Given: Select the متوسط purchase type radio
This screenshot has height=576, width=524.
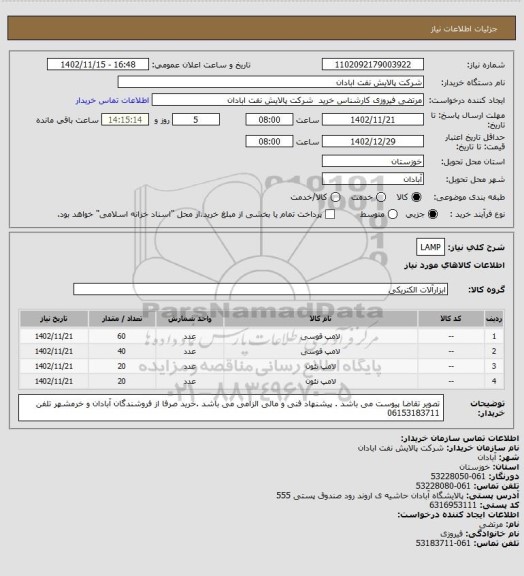Looking at the screenshot, I should [393, 214].
